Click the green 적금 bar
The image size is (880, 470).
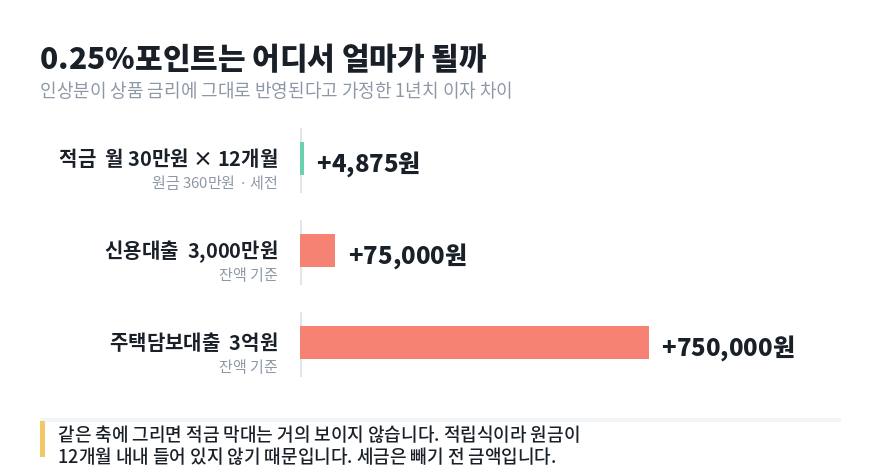(302, 159)
